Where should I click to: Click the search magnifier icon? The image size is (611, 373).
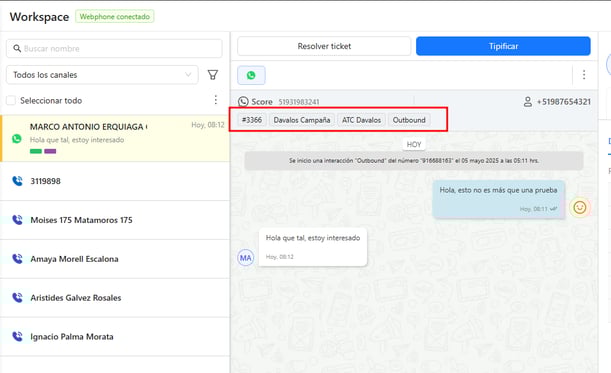(x=17, y=48)
